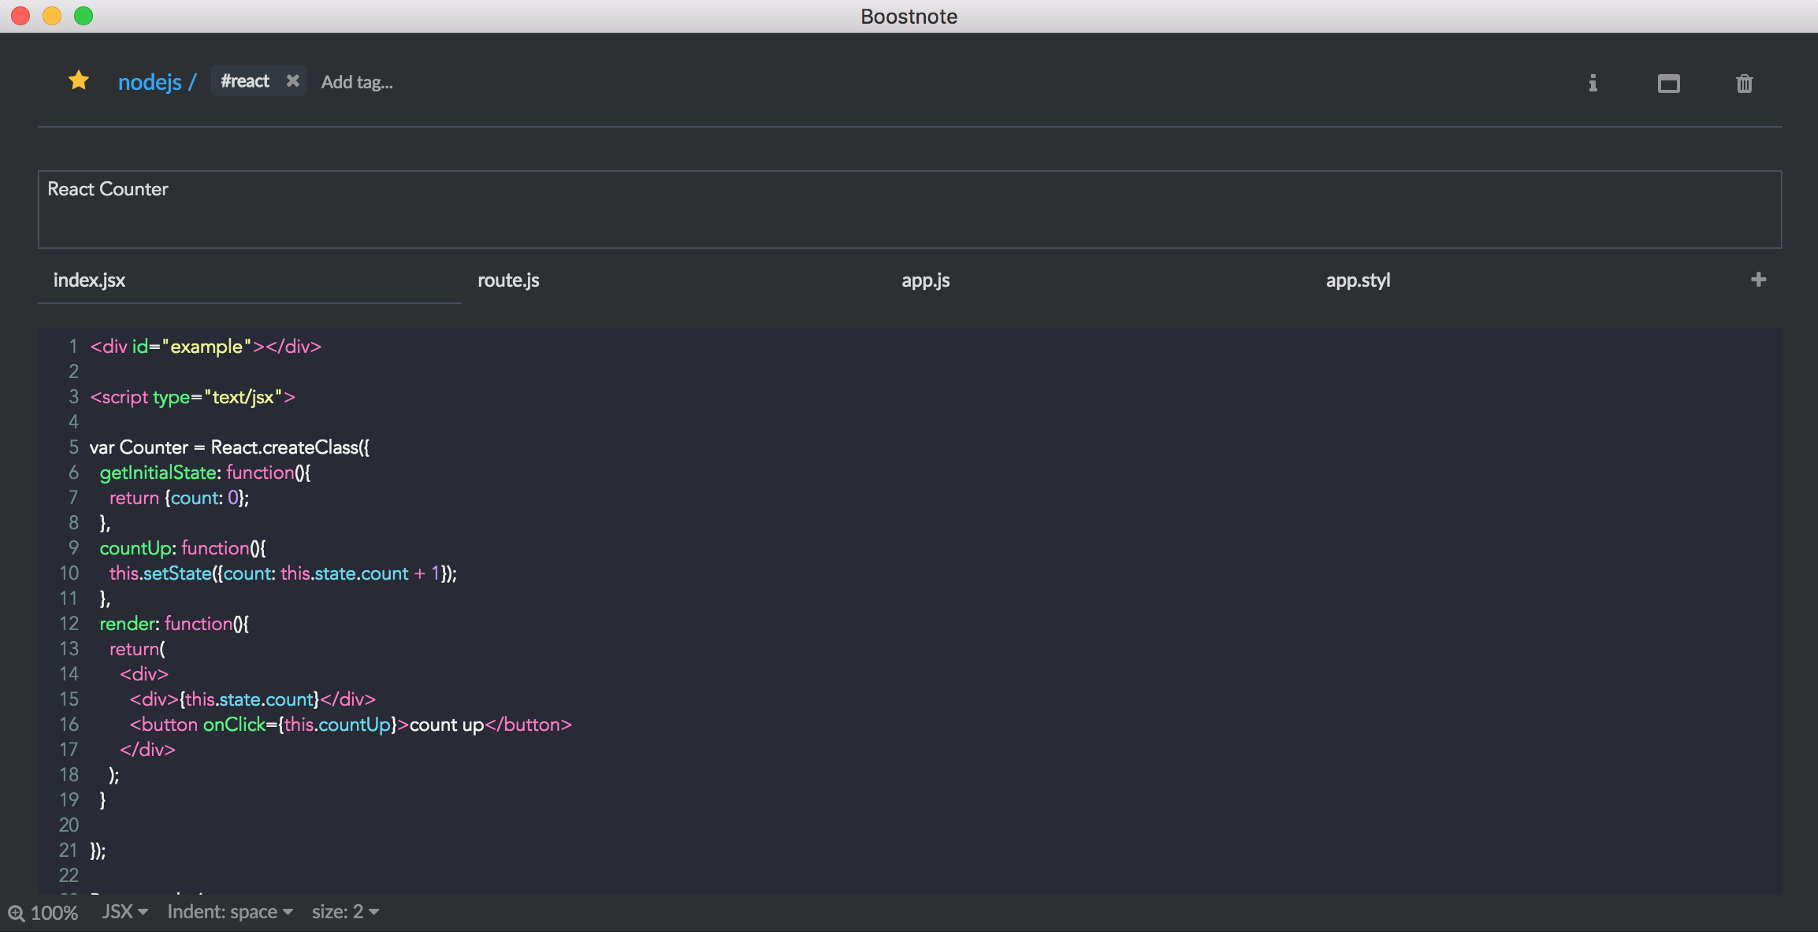
Task: Focus the Add tag input field
Action: (357, 82)
